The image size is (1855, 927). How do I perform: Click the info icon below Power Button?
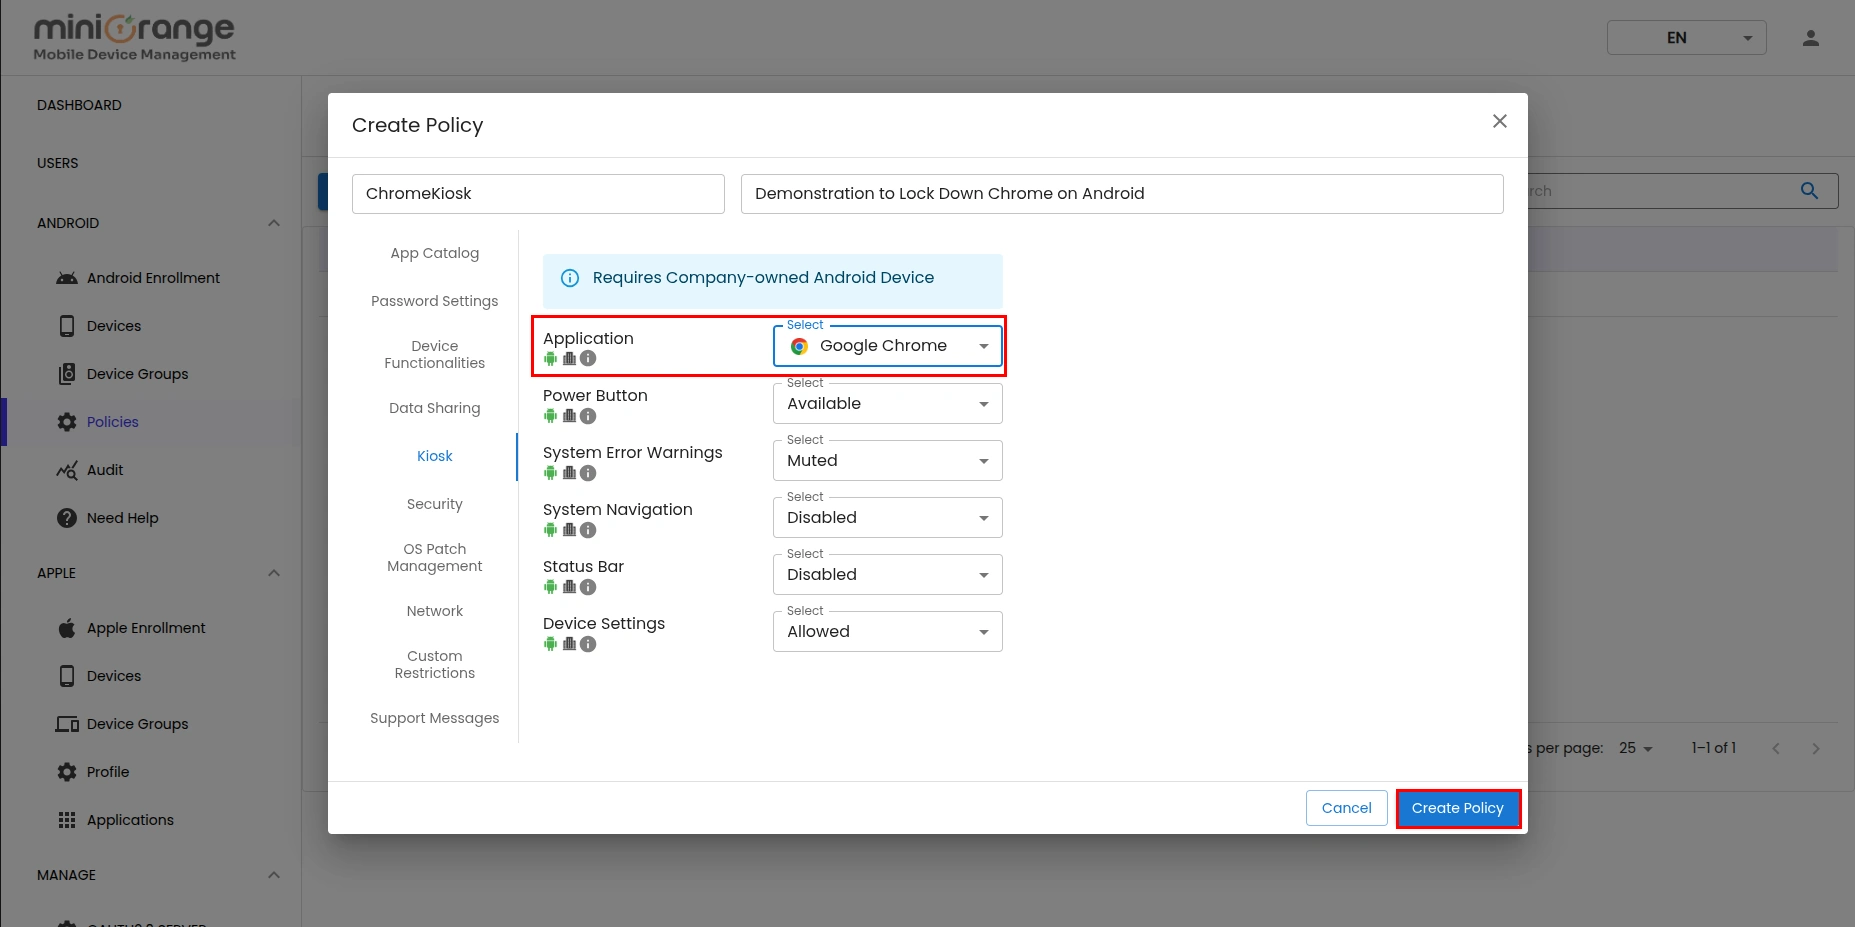(x=589, y=416)
